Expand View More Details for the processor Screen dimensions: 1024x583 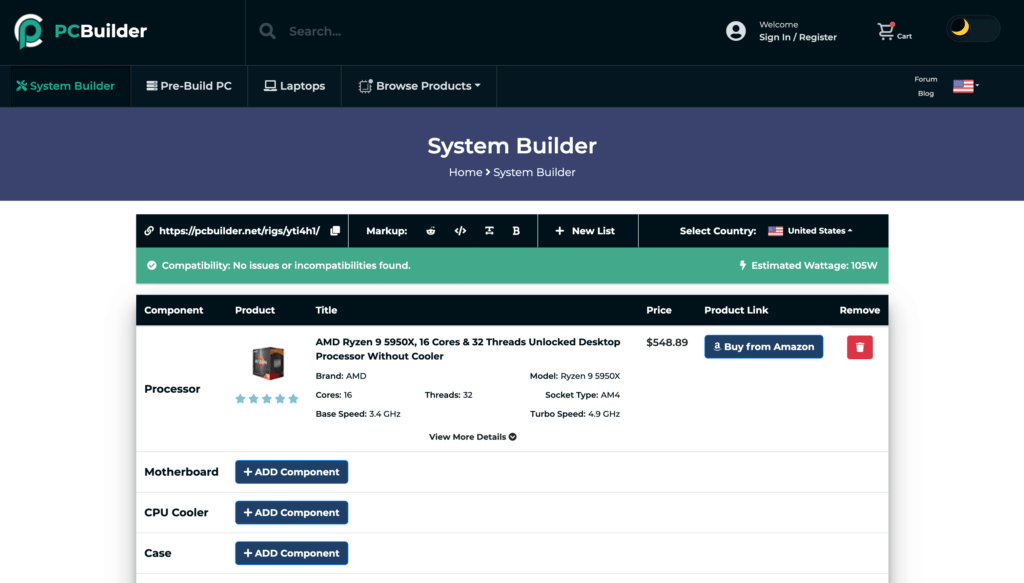tap(472, 436)
